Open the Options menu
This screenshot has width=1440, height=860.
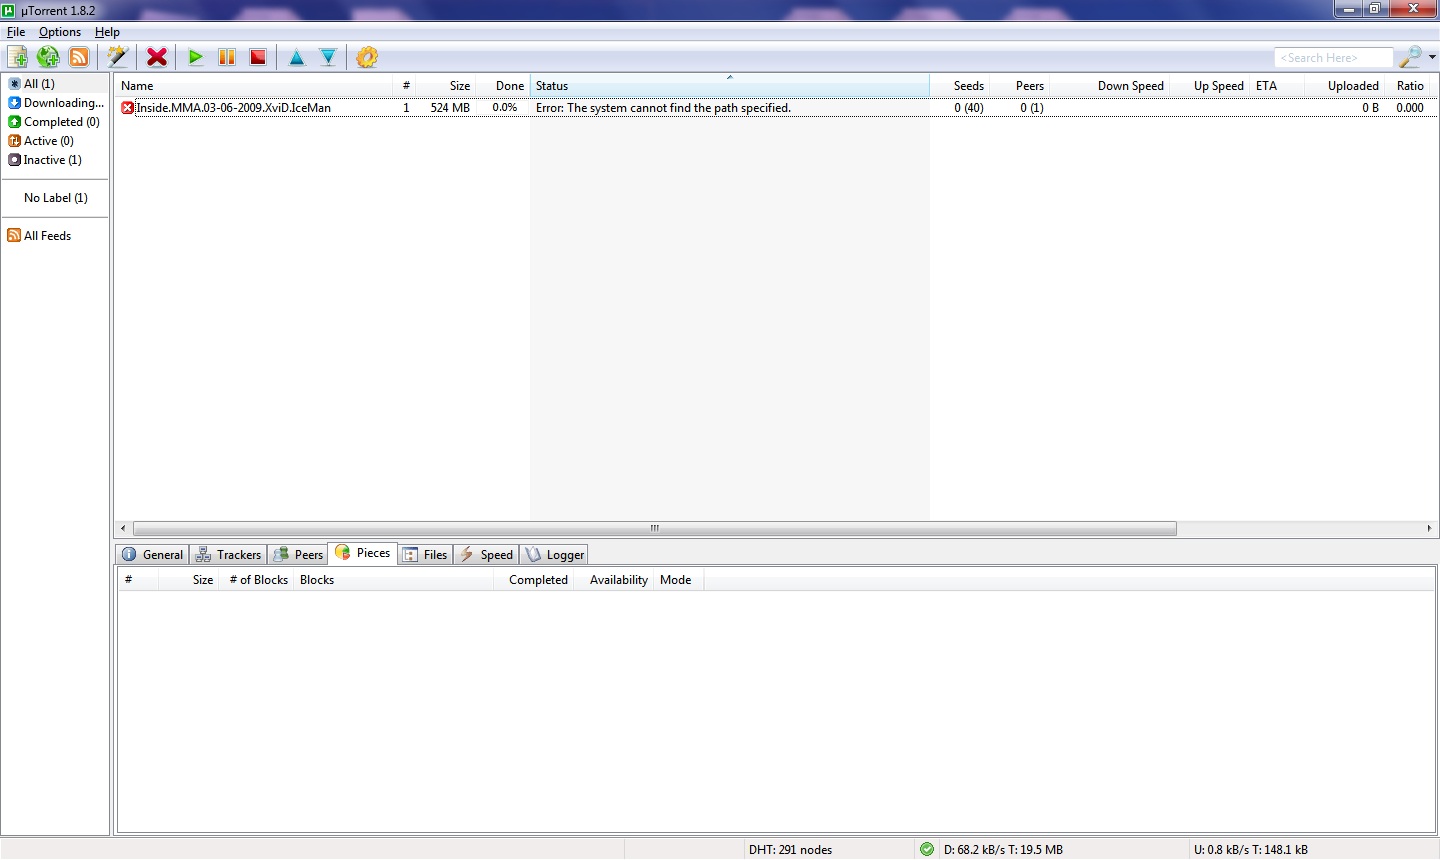pyautogui.click(x=60, y=32)
